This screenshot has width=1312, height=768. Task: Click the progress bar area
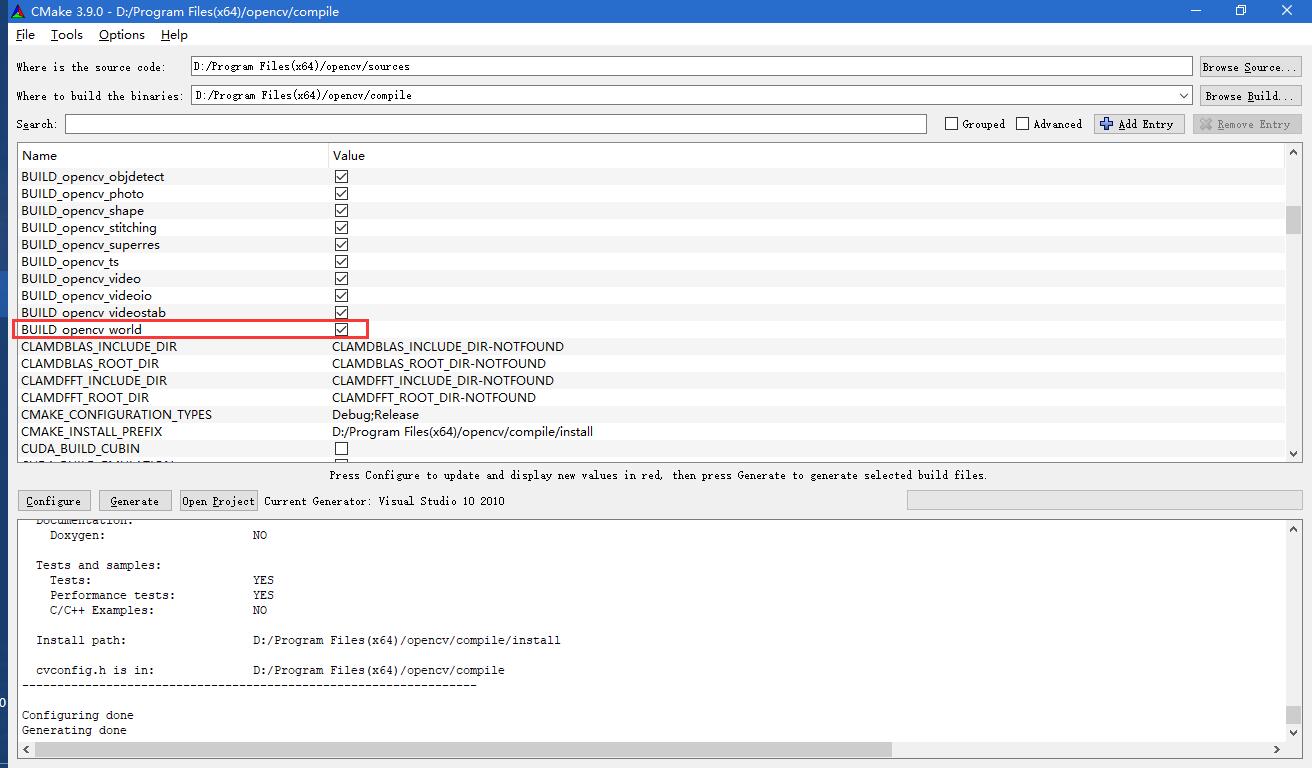click(1104, 501)
